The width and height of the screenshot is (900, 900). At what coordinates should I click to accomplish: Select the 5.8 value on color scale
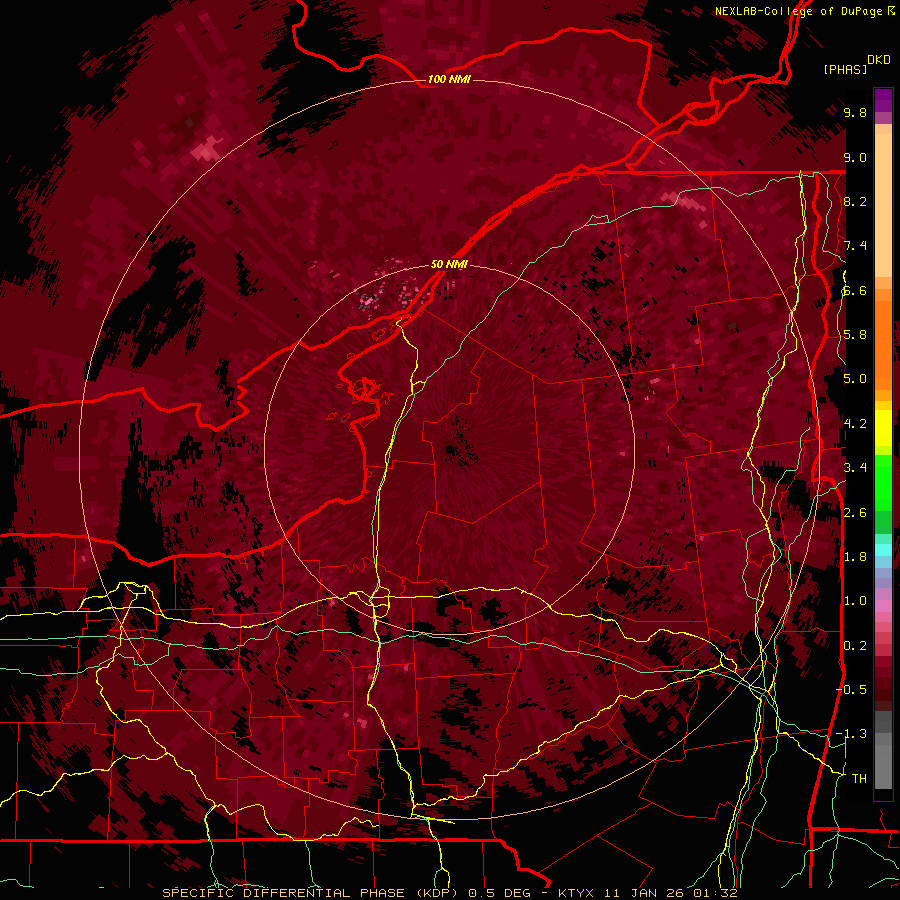point(855,335)
